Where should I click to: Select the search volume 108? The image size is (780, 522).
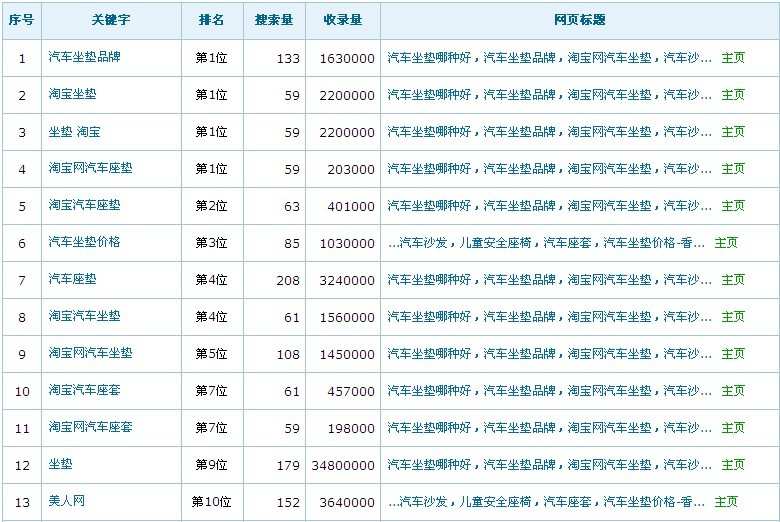click(x=288, y=355)
